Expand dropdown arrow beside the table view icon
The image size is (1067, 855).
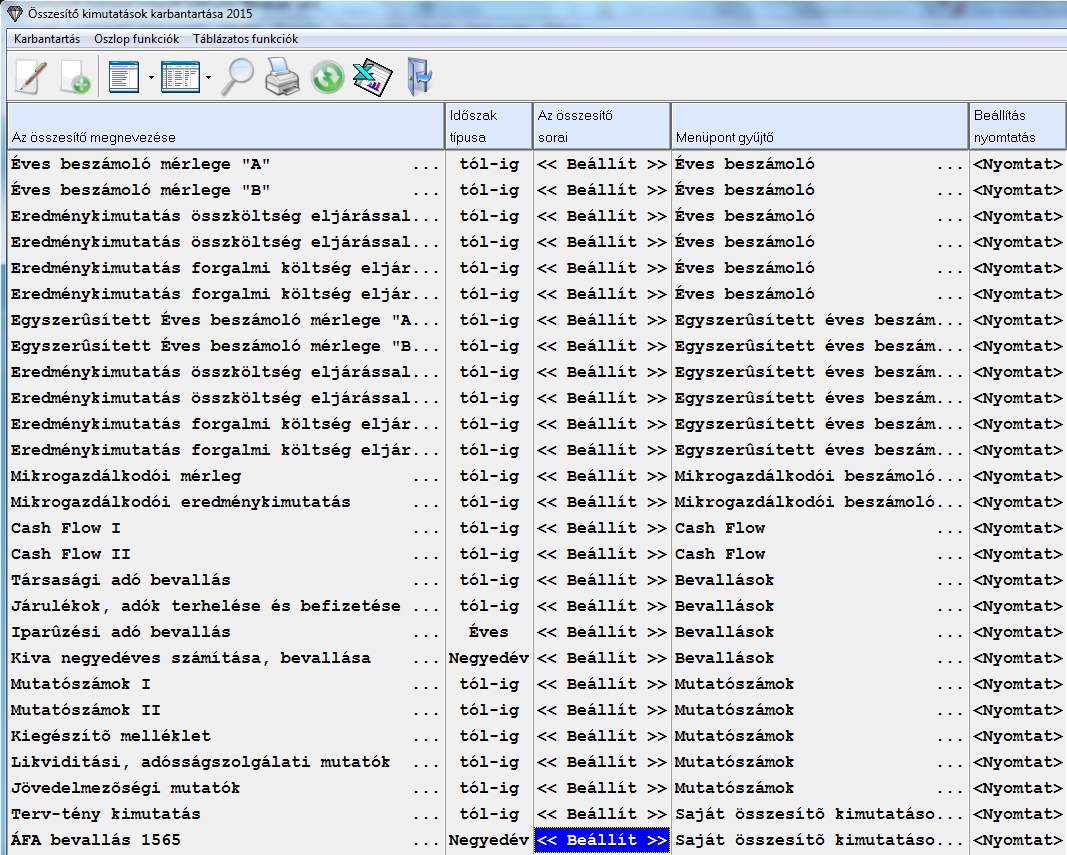pyautogui.click(x=208, y=77)
